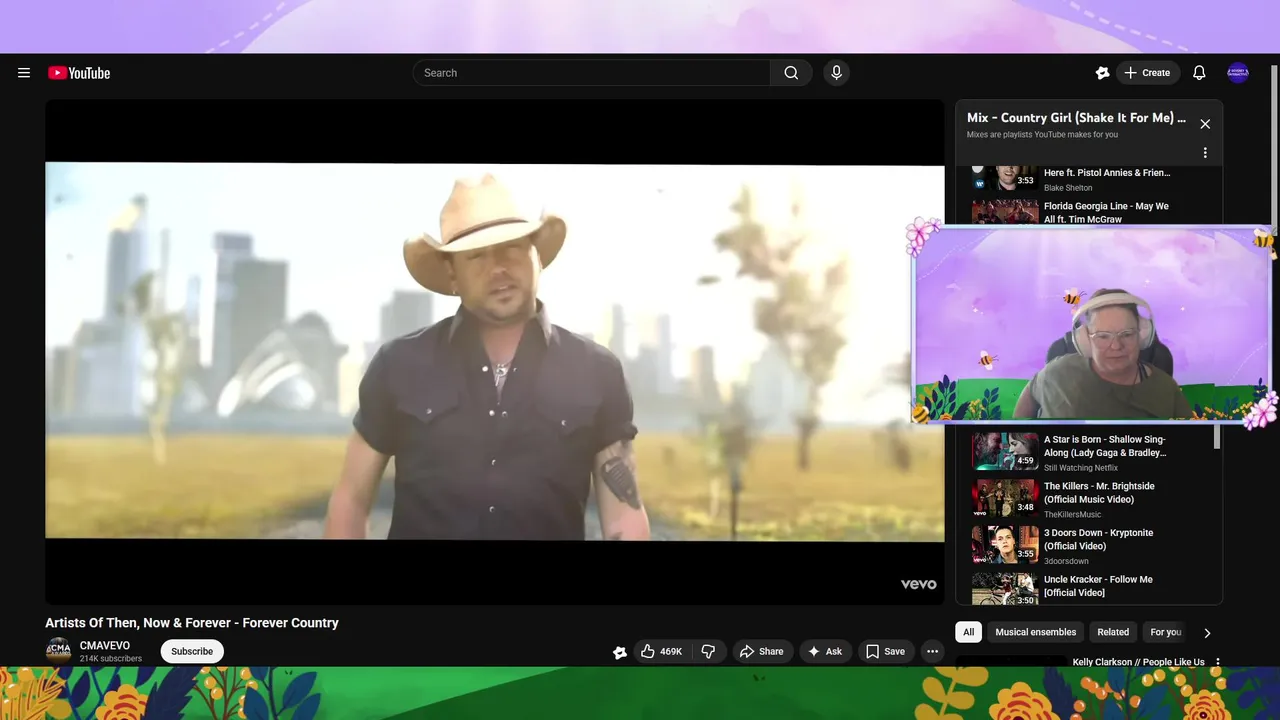Click the video title Forever Country
The image size is (1280, 720).
192,623
